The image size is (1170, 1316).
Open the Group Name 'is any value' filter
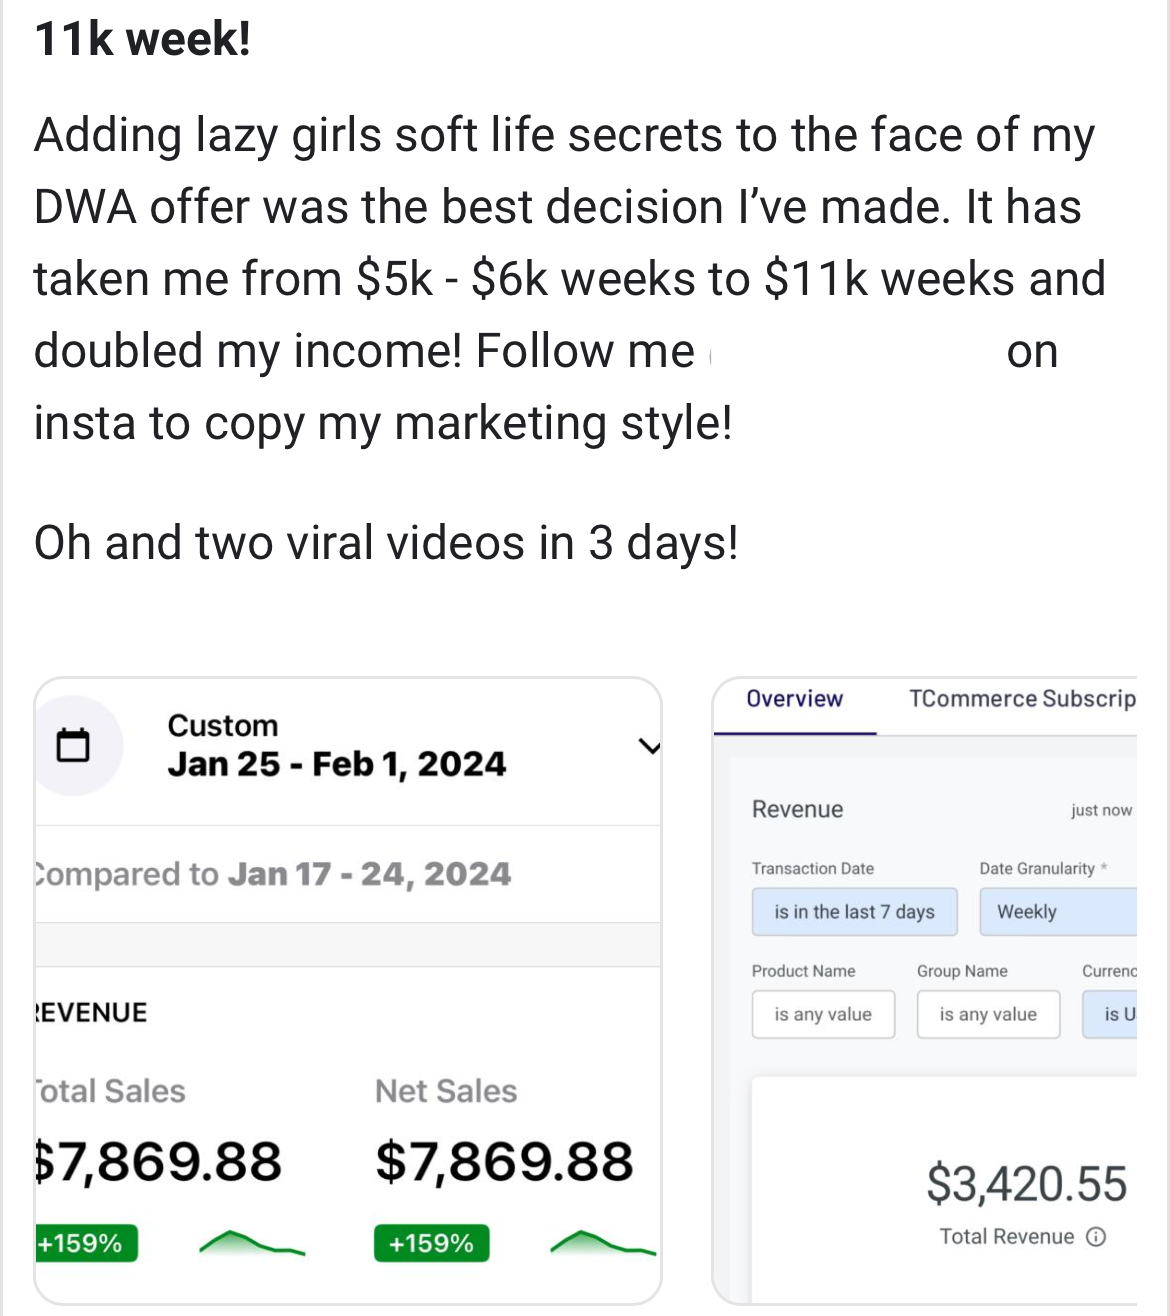point(987,1014)
